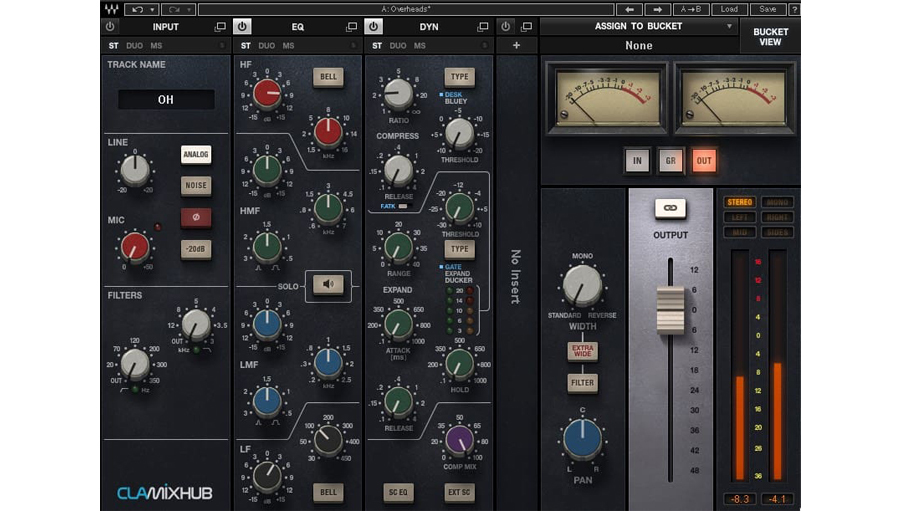Select DUO mode in INPUT section
This screenshot has height=511, width=900.
[134, 45]
